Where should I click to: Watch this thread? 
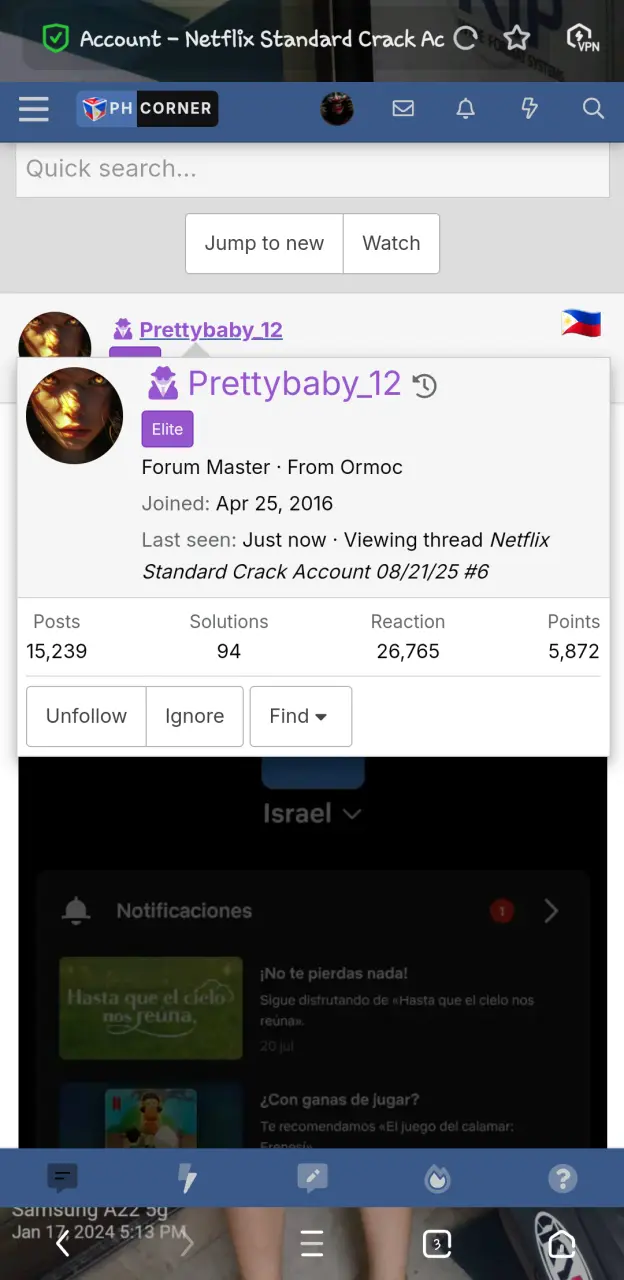[x=391, y=243]
